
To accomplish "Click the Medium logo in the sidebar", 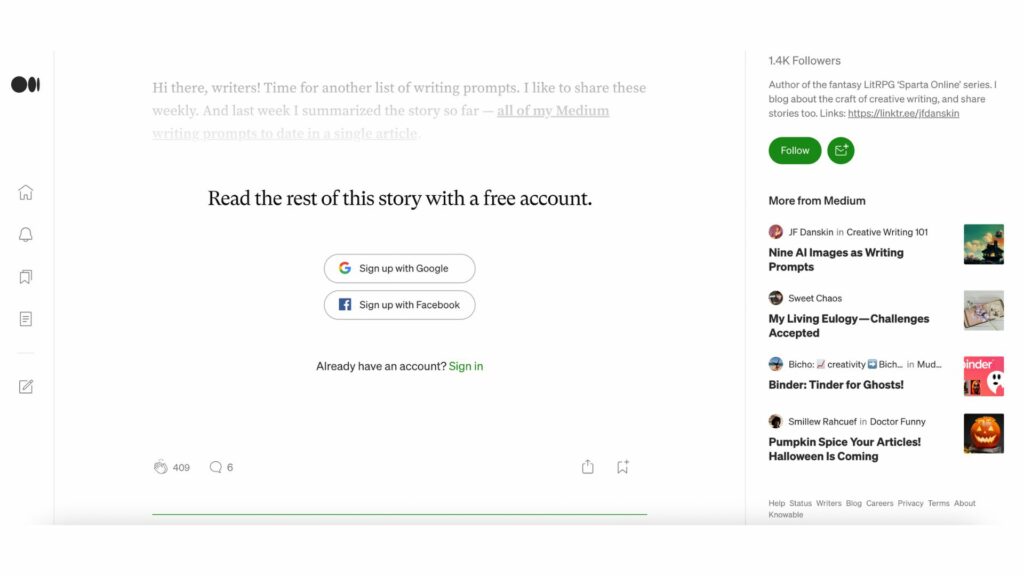I will click(x=24, y=85).
